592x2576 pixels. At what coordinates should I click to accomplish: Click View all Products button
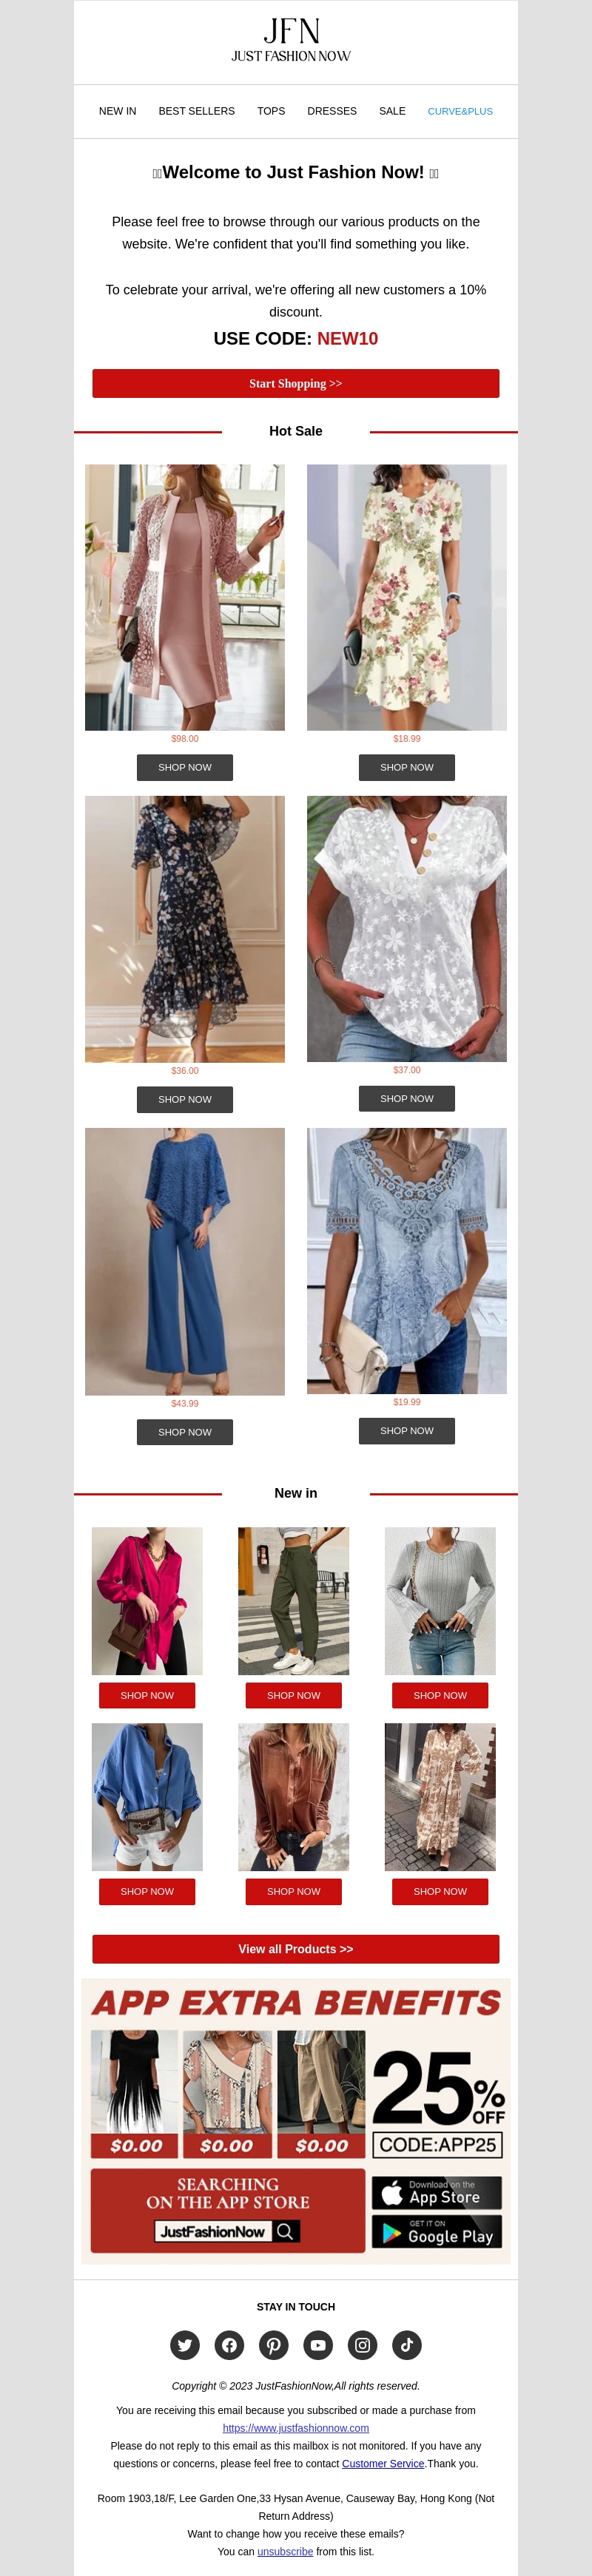tap(296, 1949)
